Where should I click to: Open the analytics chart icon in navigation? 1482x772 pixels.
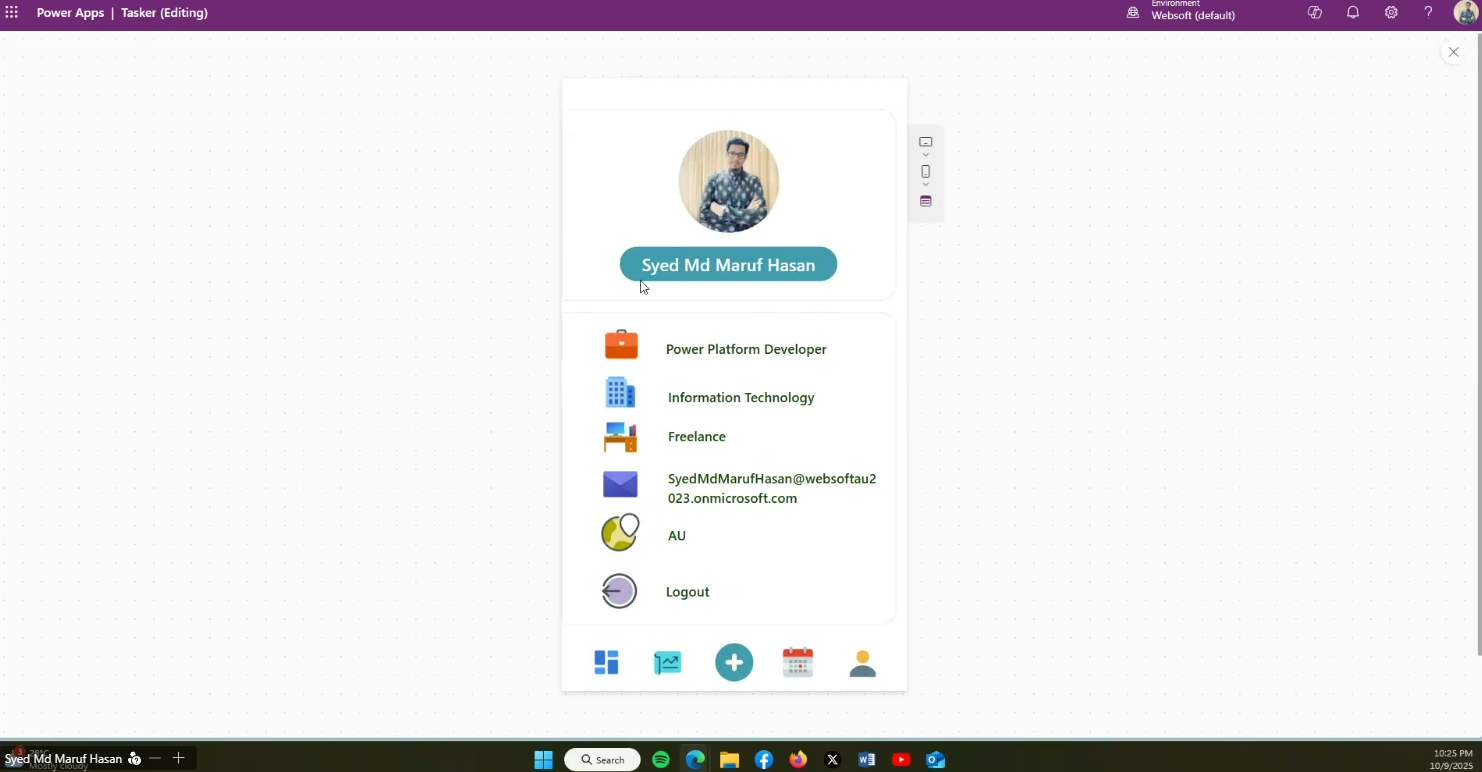667,663
